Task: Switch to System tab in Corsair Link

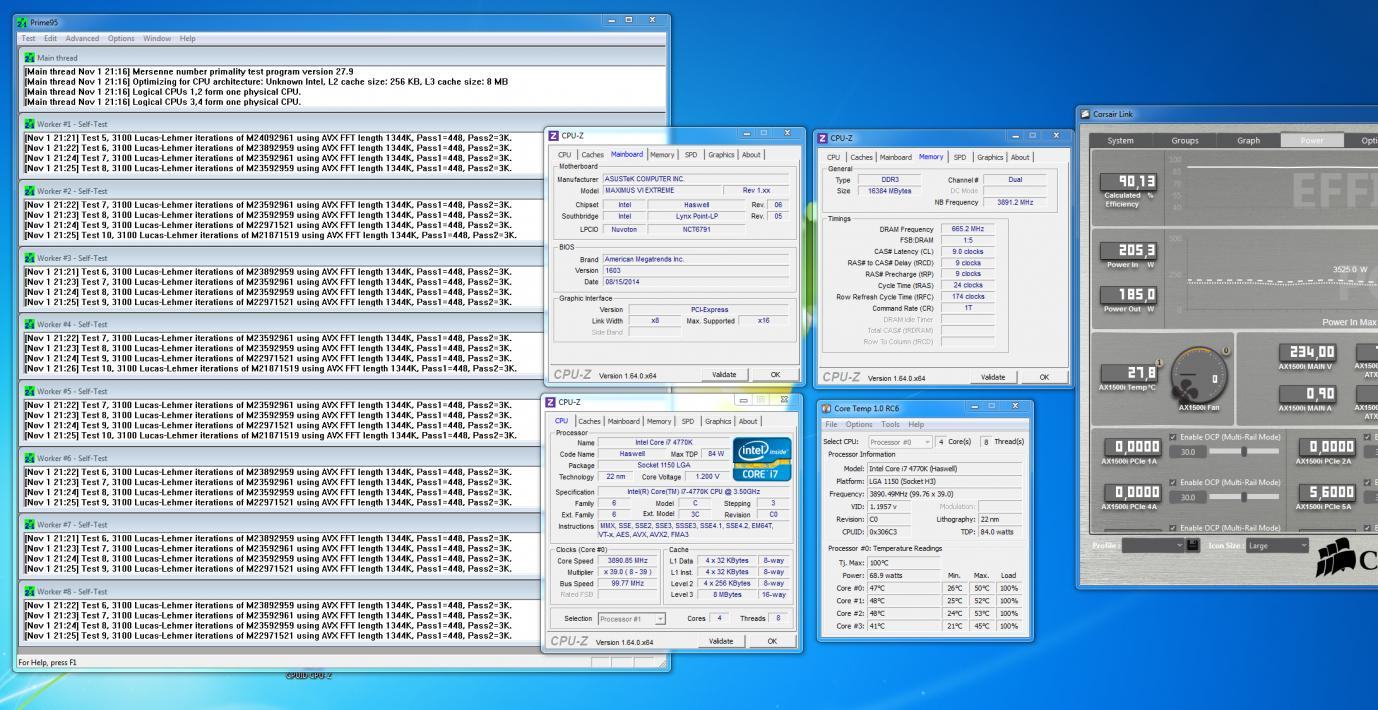Action: [x=1120, y=140]
